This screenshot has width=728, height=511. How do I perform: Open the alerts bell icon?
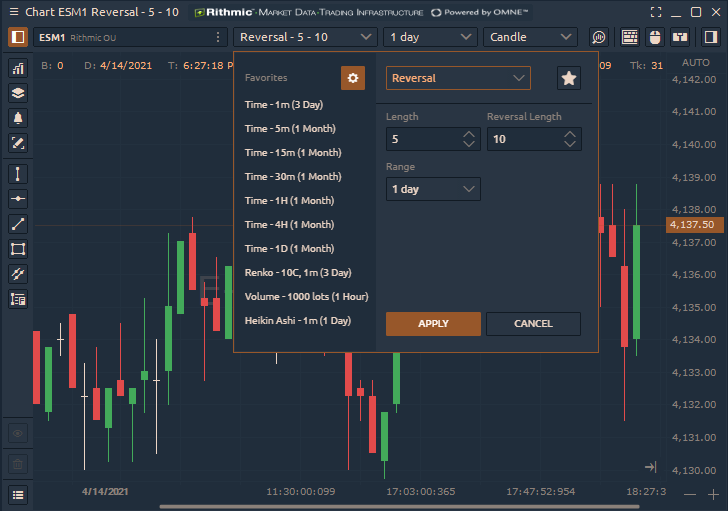pos(18,118)
